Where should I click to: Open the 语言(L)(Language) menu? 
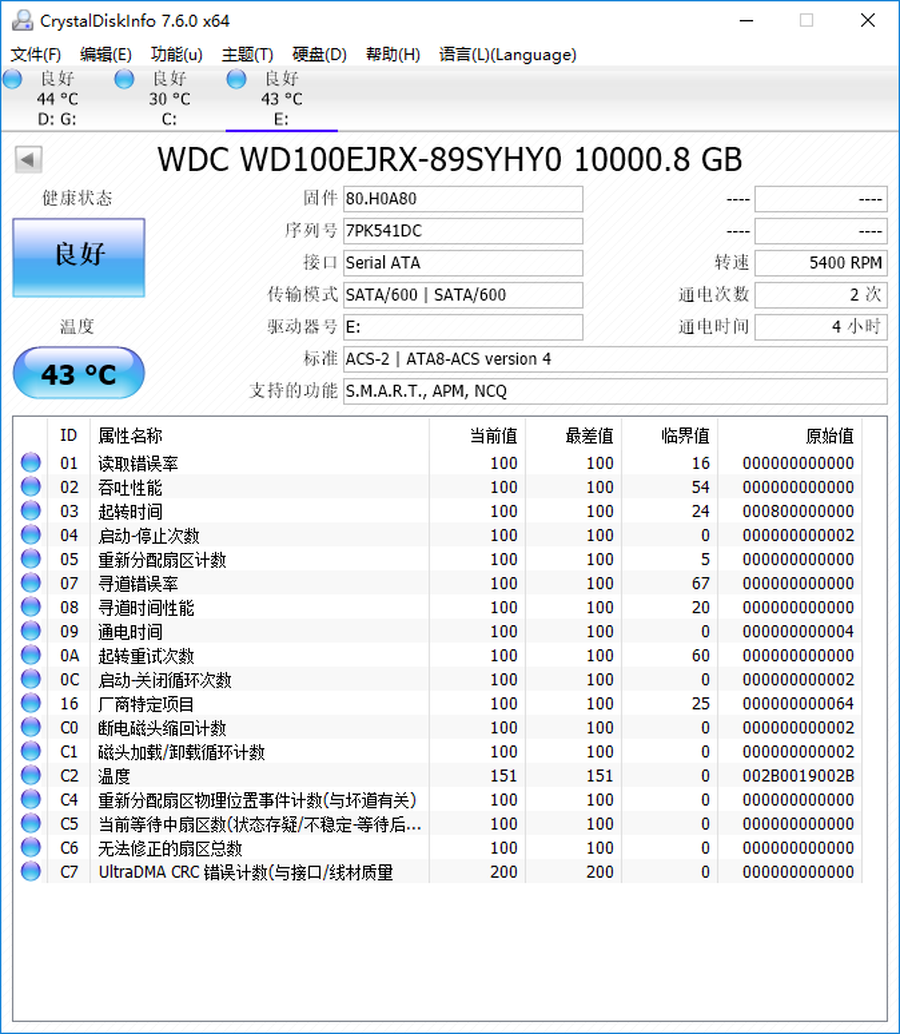click(x=507, y=55)
